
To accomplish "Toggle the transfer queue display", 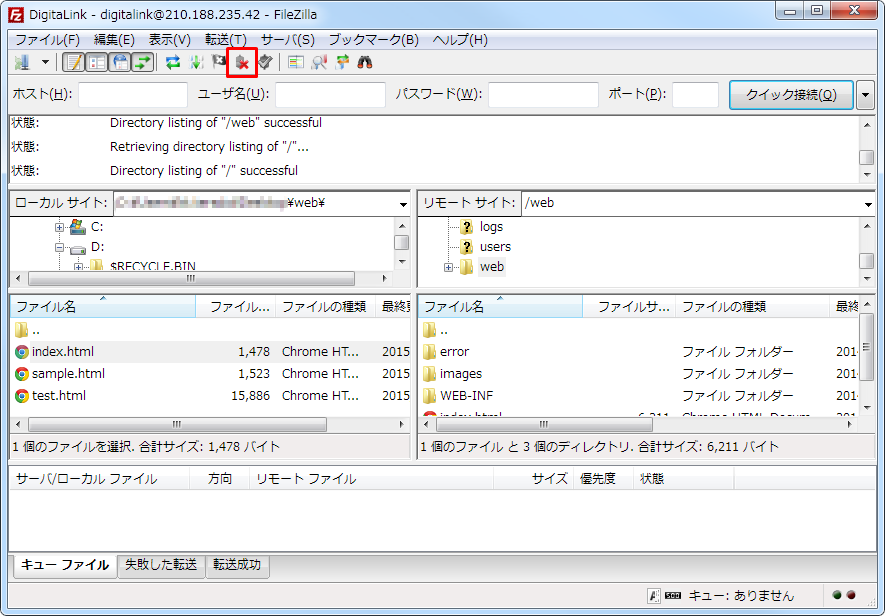I will [x=143, y=62].
